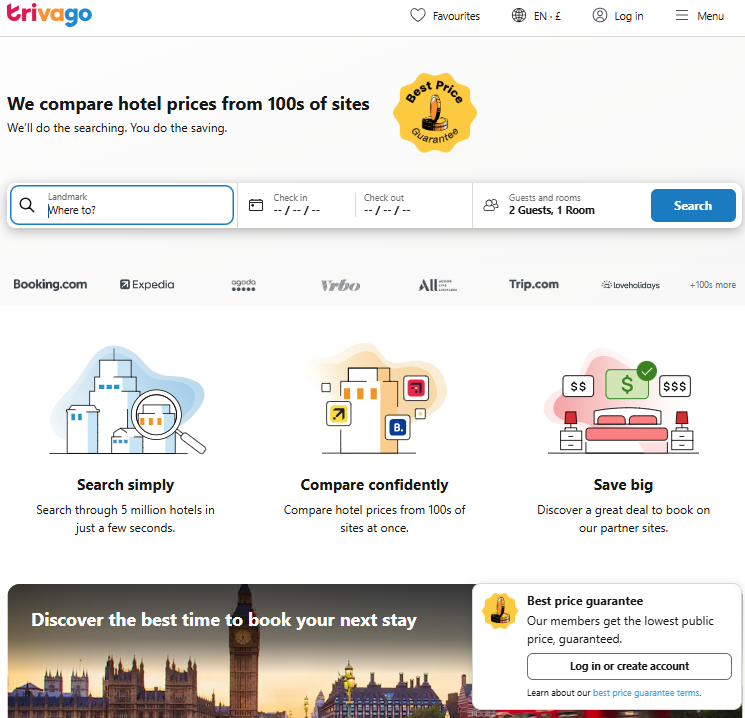Screen dimensions: 745x718
Task: Click the globe language icon
Action: (518, 16)
